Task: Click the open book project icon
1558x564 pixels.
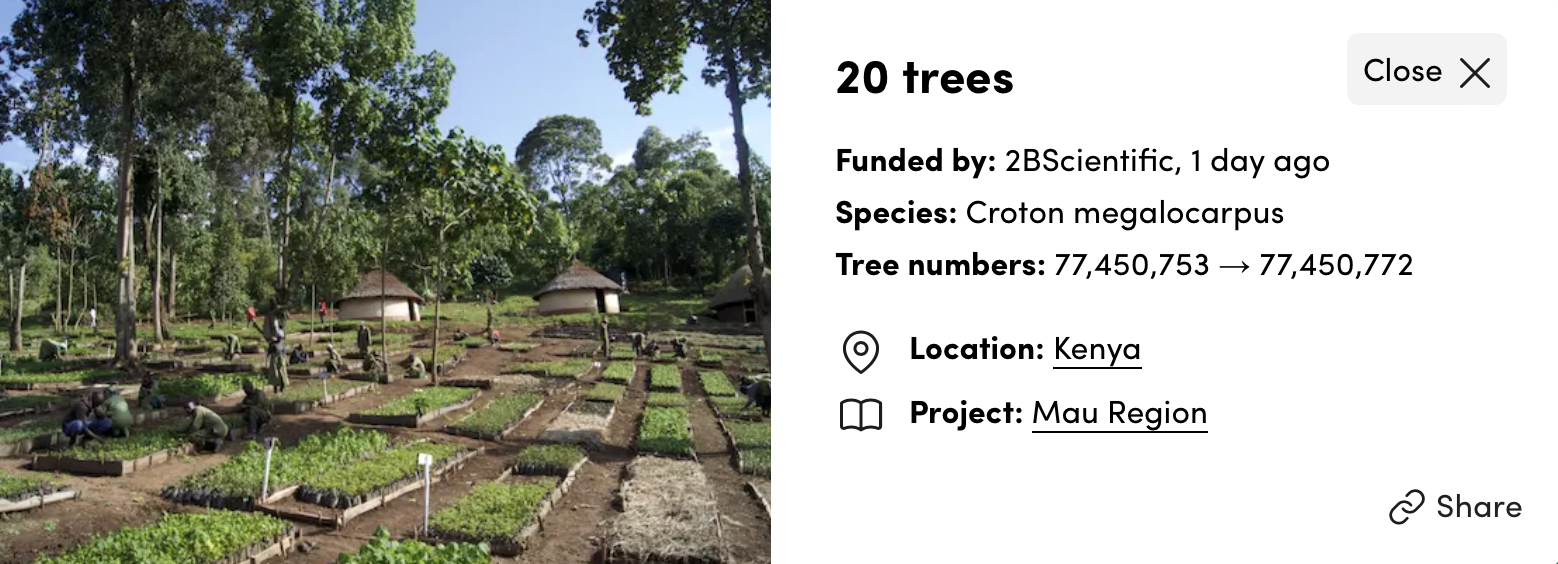Action: [x=861, y=415]
